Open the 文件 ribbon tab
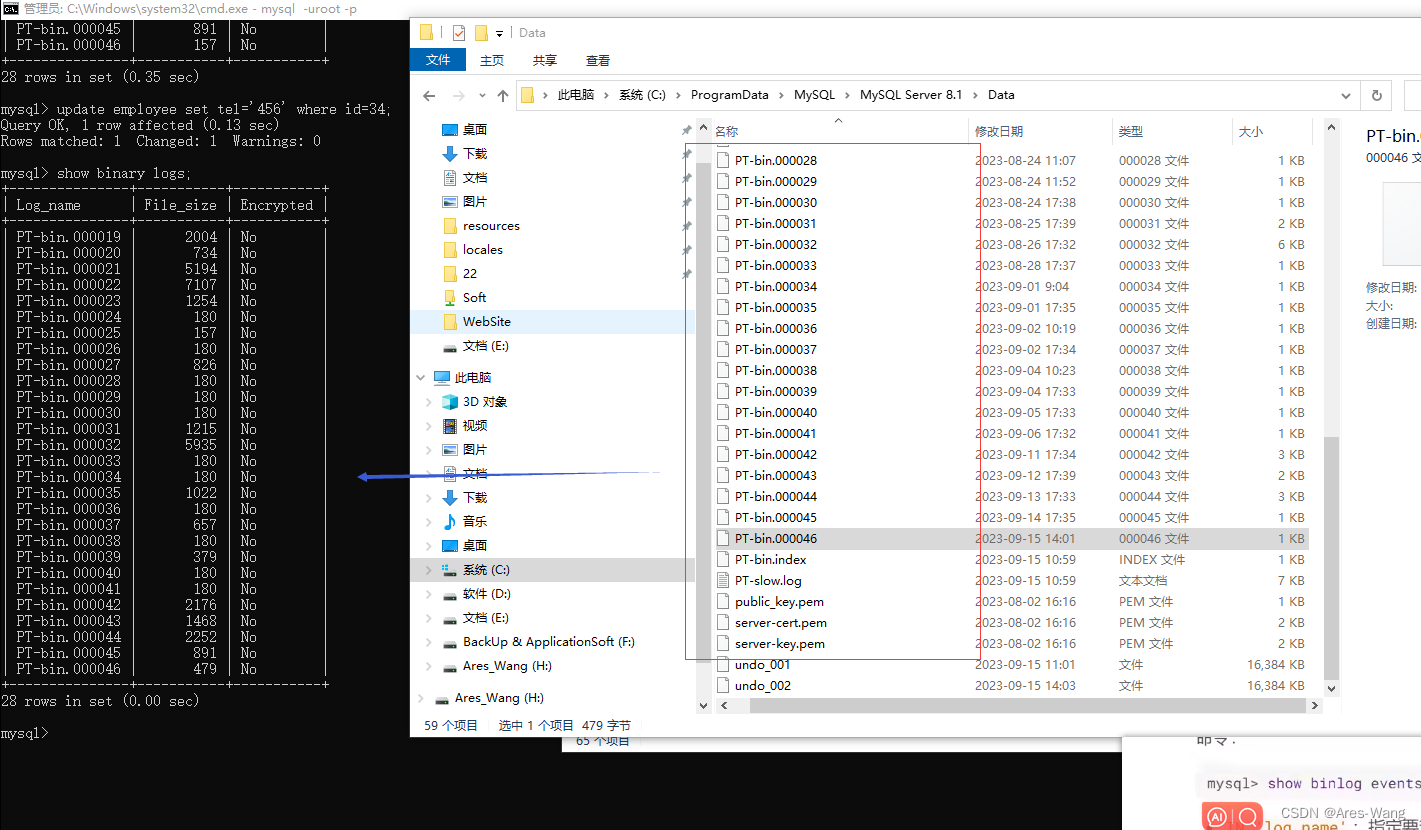1421x830 pixels. click(438, 60)
